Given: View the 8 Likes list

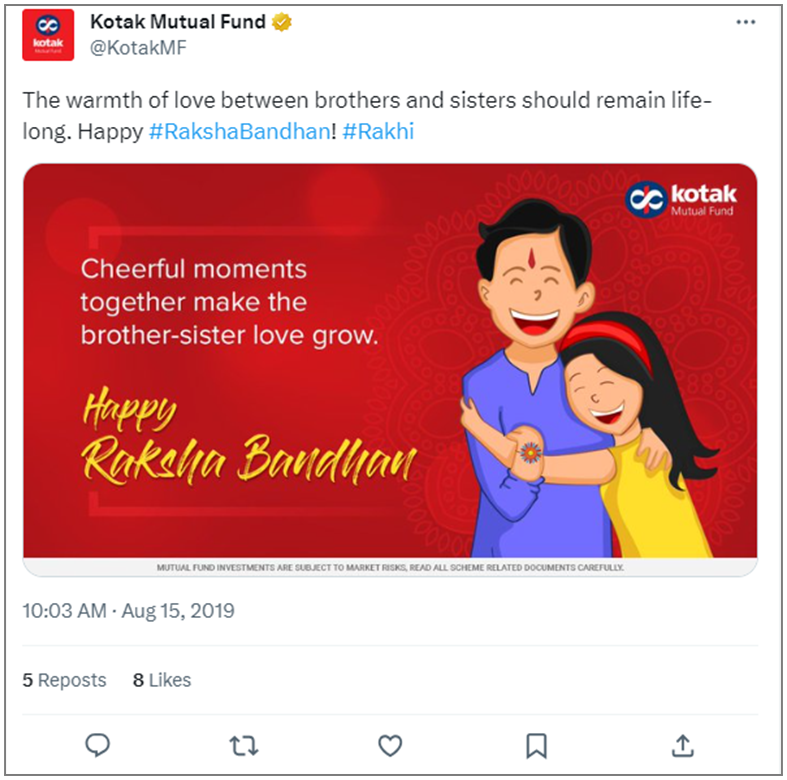Looking at the screenshot, I should tap(162, 680).
